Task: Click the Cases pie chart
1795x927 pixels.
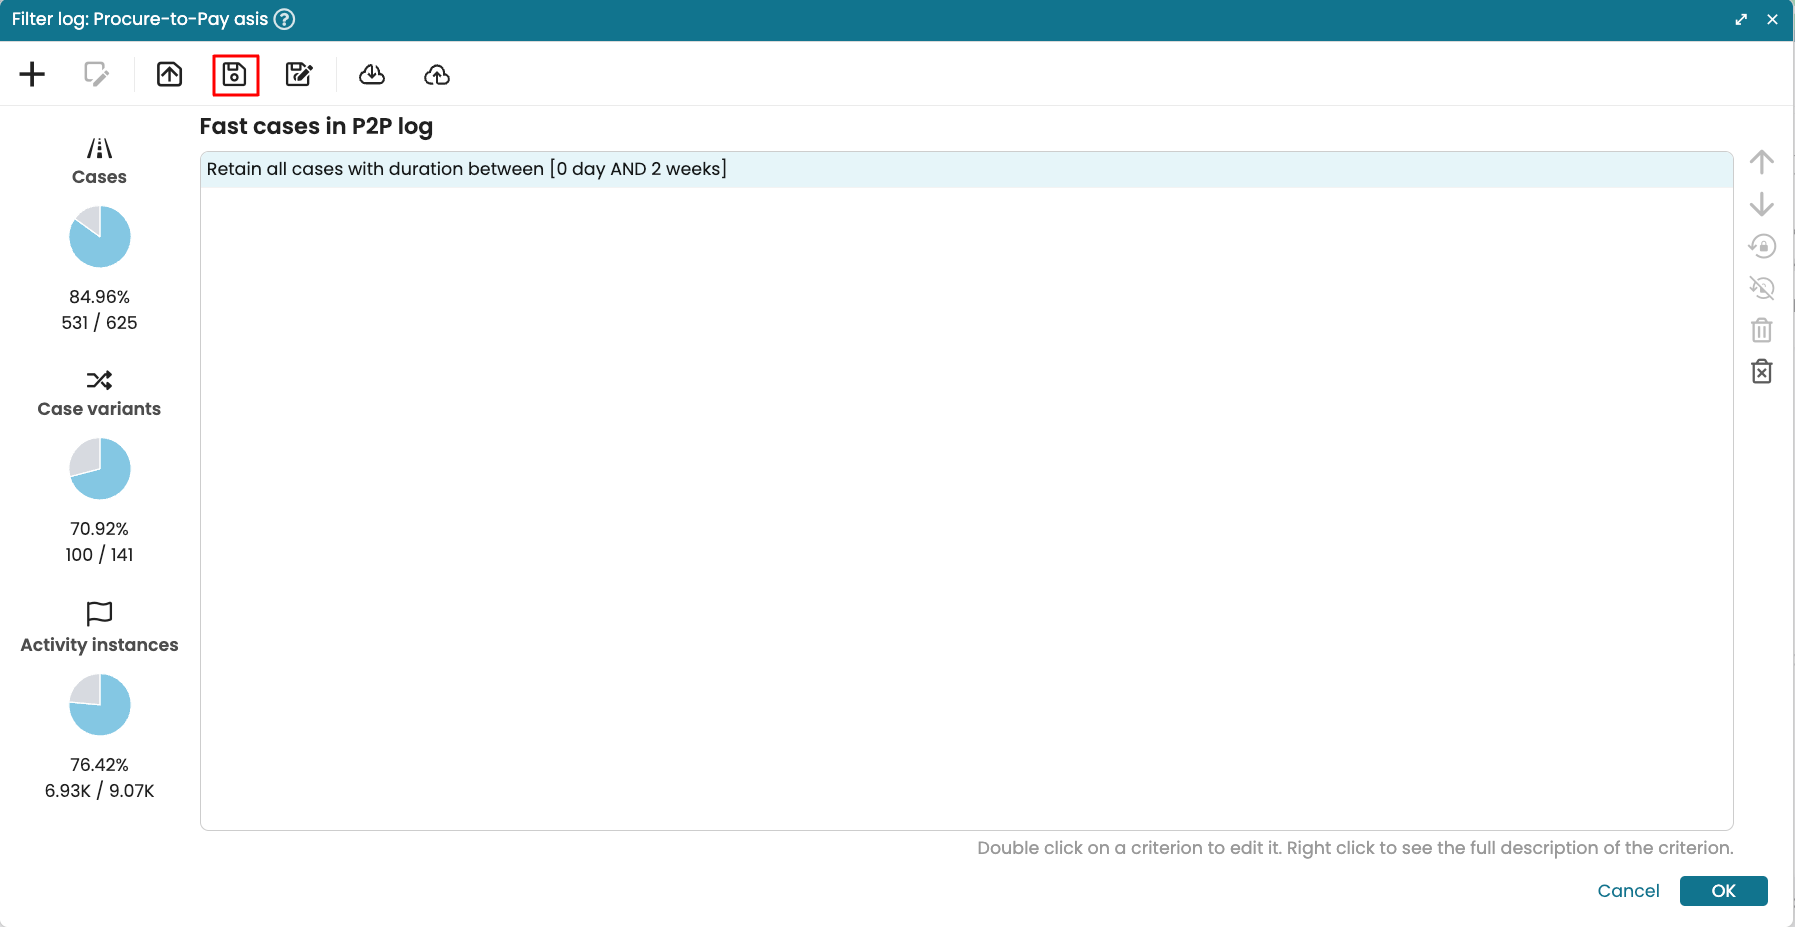Action: tap(100, 237)
